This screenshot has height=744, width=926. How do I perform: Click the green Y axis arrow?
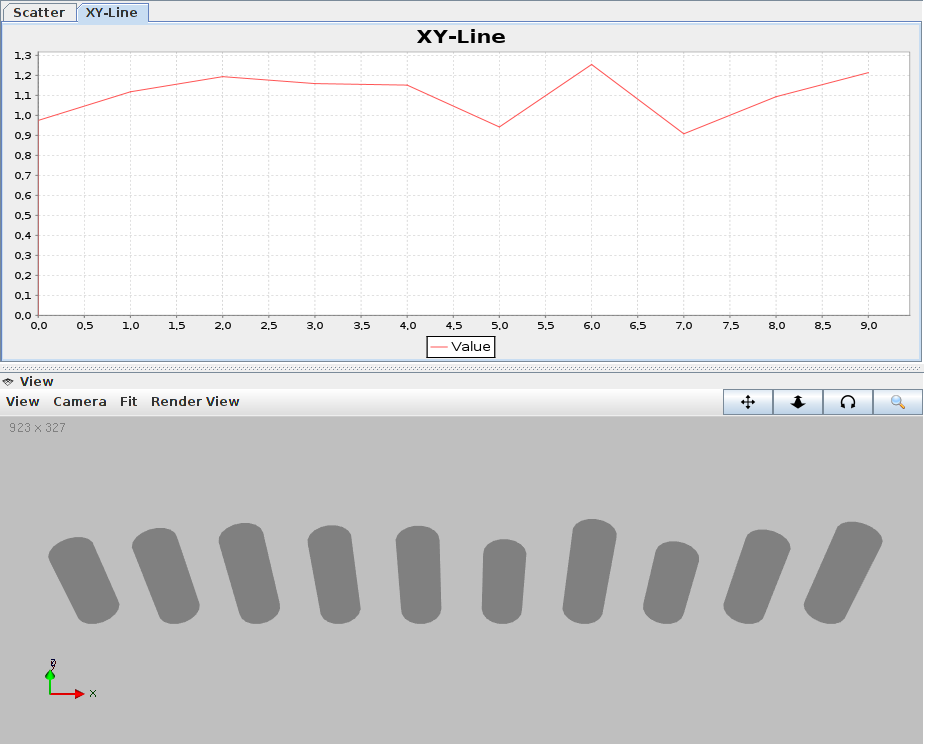pos(50,681)
